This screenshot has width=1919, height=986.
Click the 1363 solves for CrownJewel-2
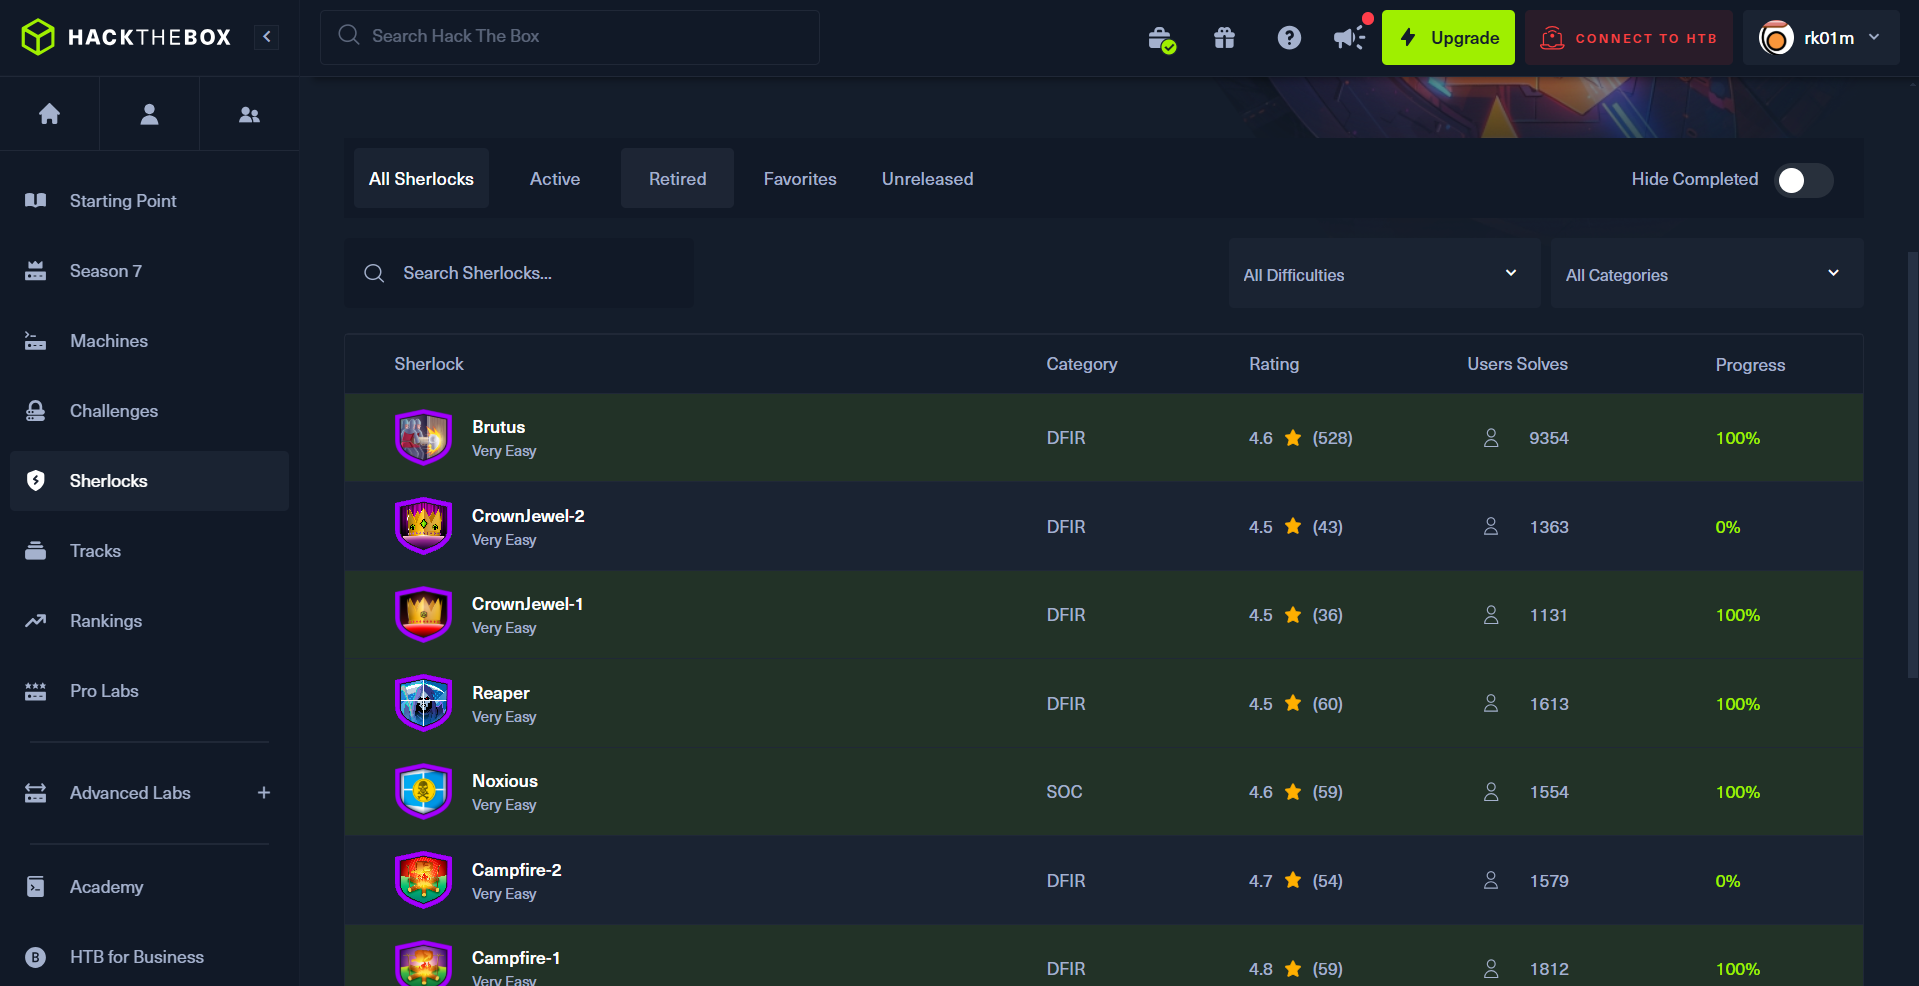pos(1549,527)
